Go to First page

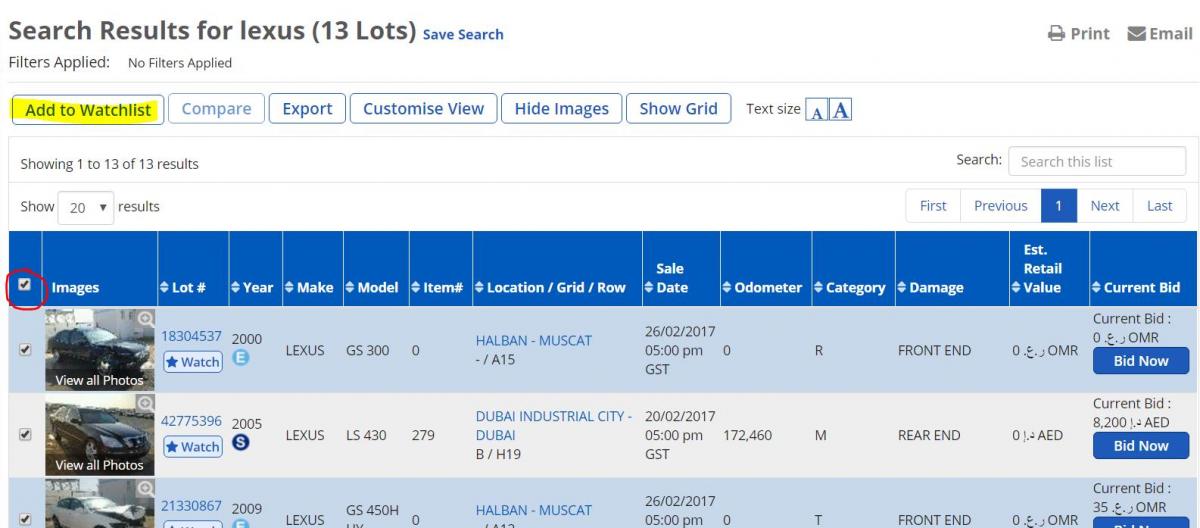pos(933,206)
